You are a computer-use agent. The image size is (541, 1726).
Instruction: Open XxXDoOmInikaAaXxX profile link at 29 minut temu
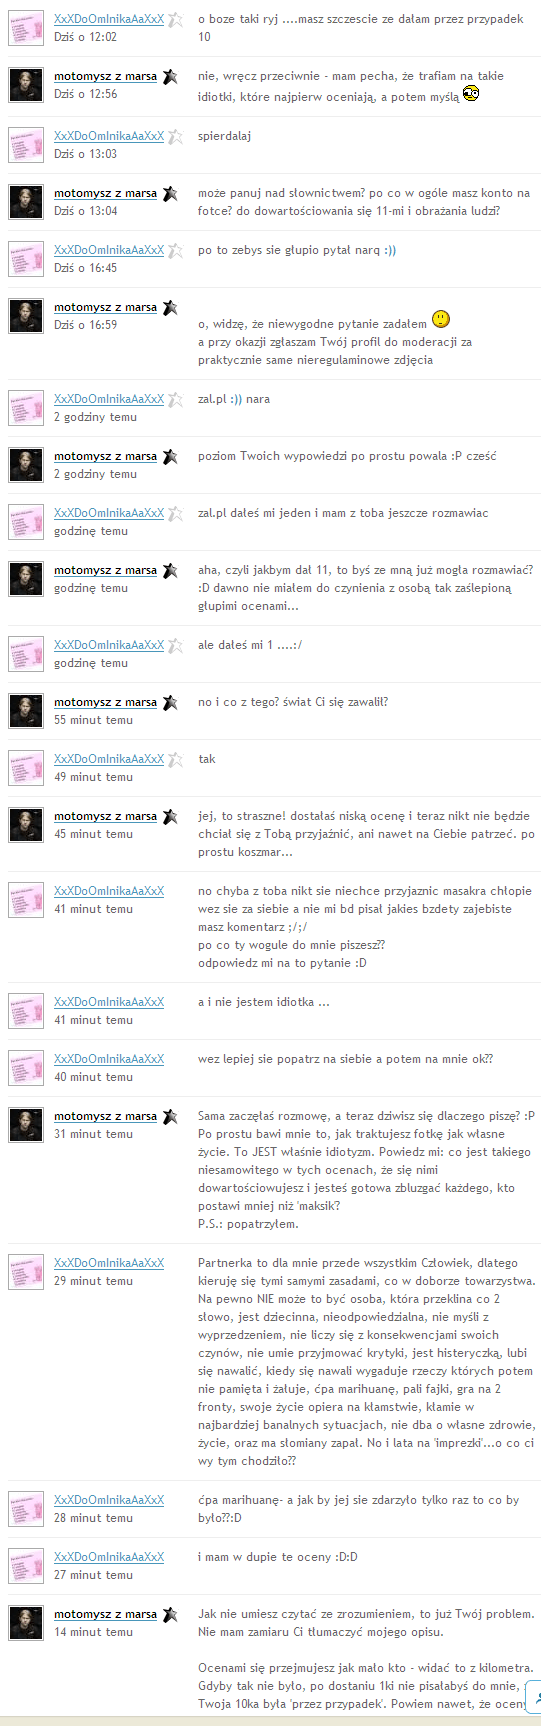click(109, 1263)
